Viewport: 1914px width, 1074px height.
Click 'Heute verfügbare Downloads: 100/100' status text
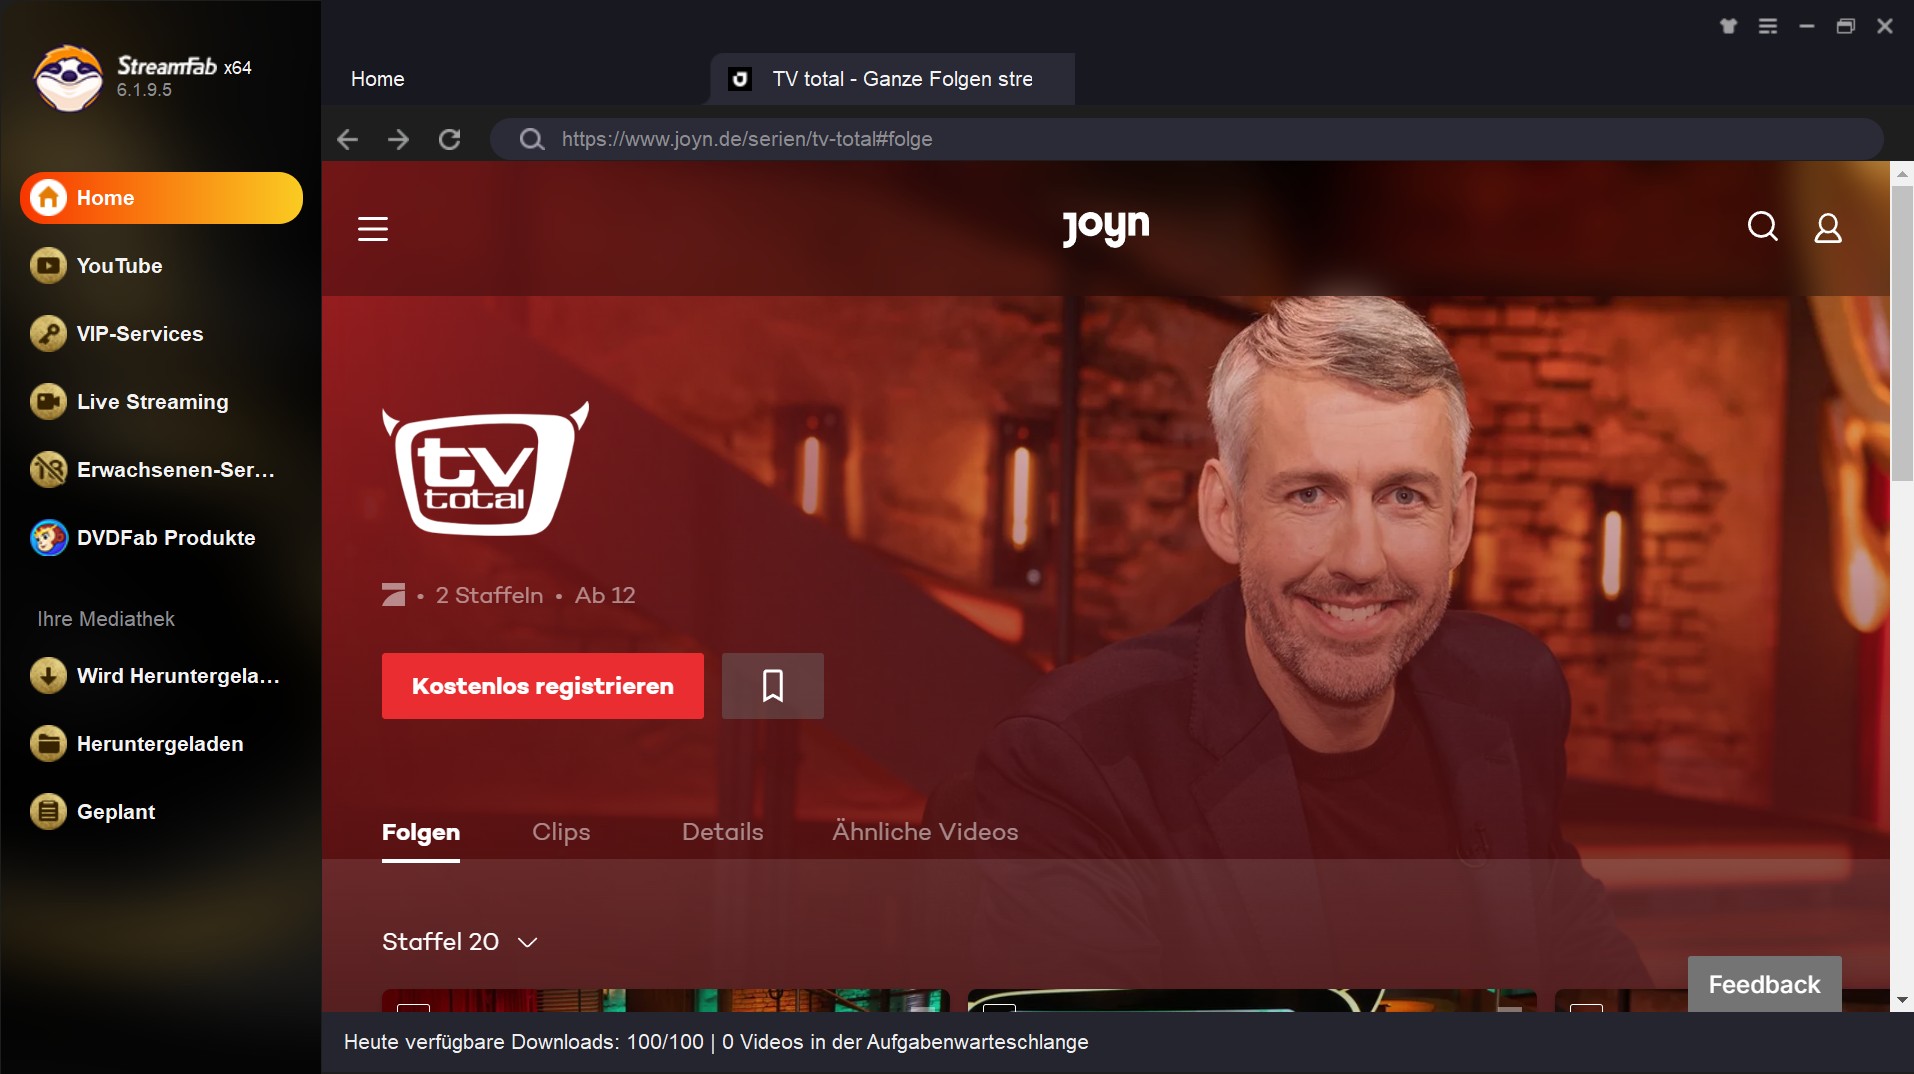[x=524, y=1042]
